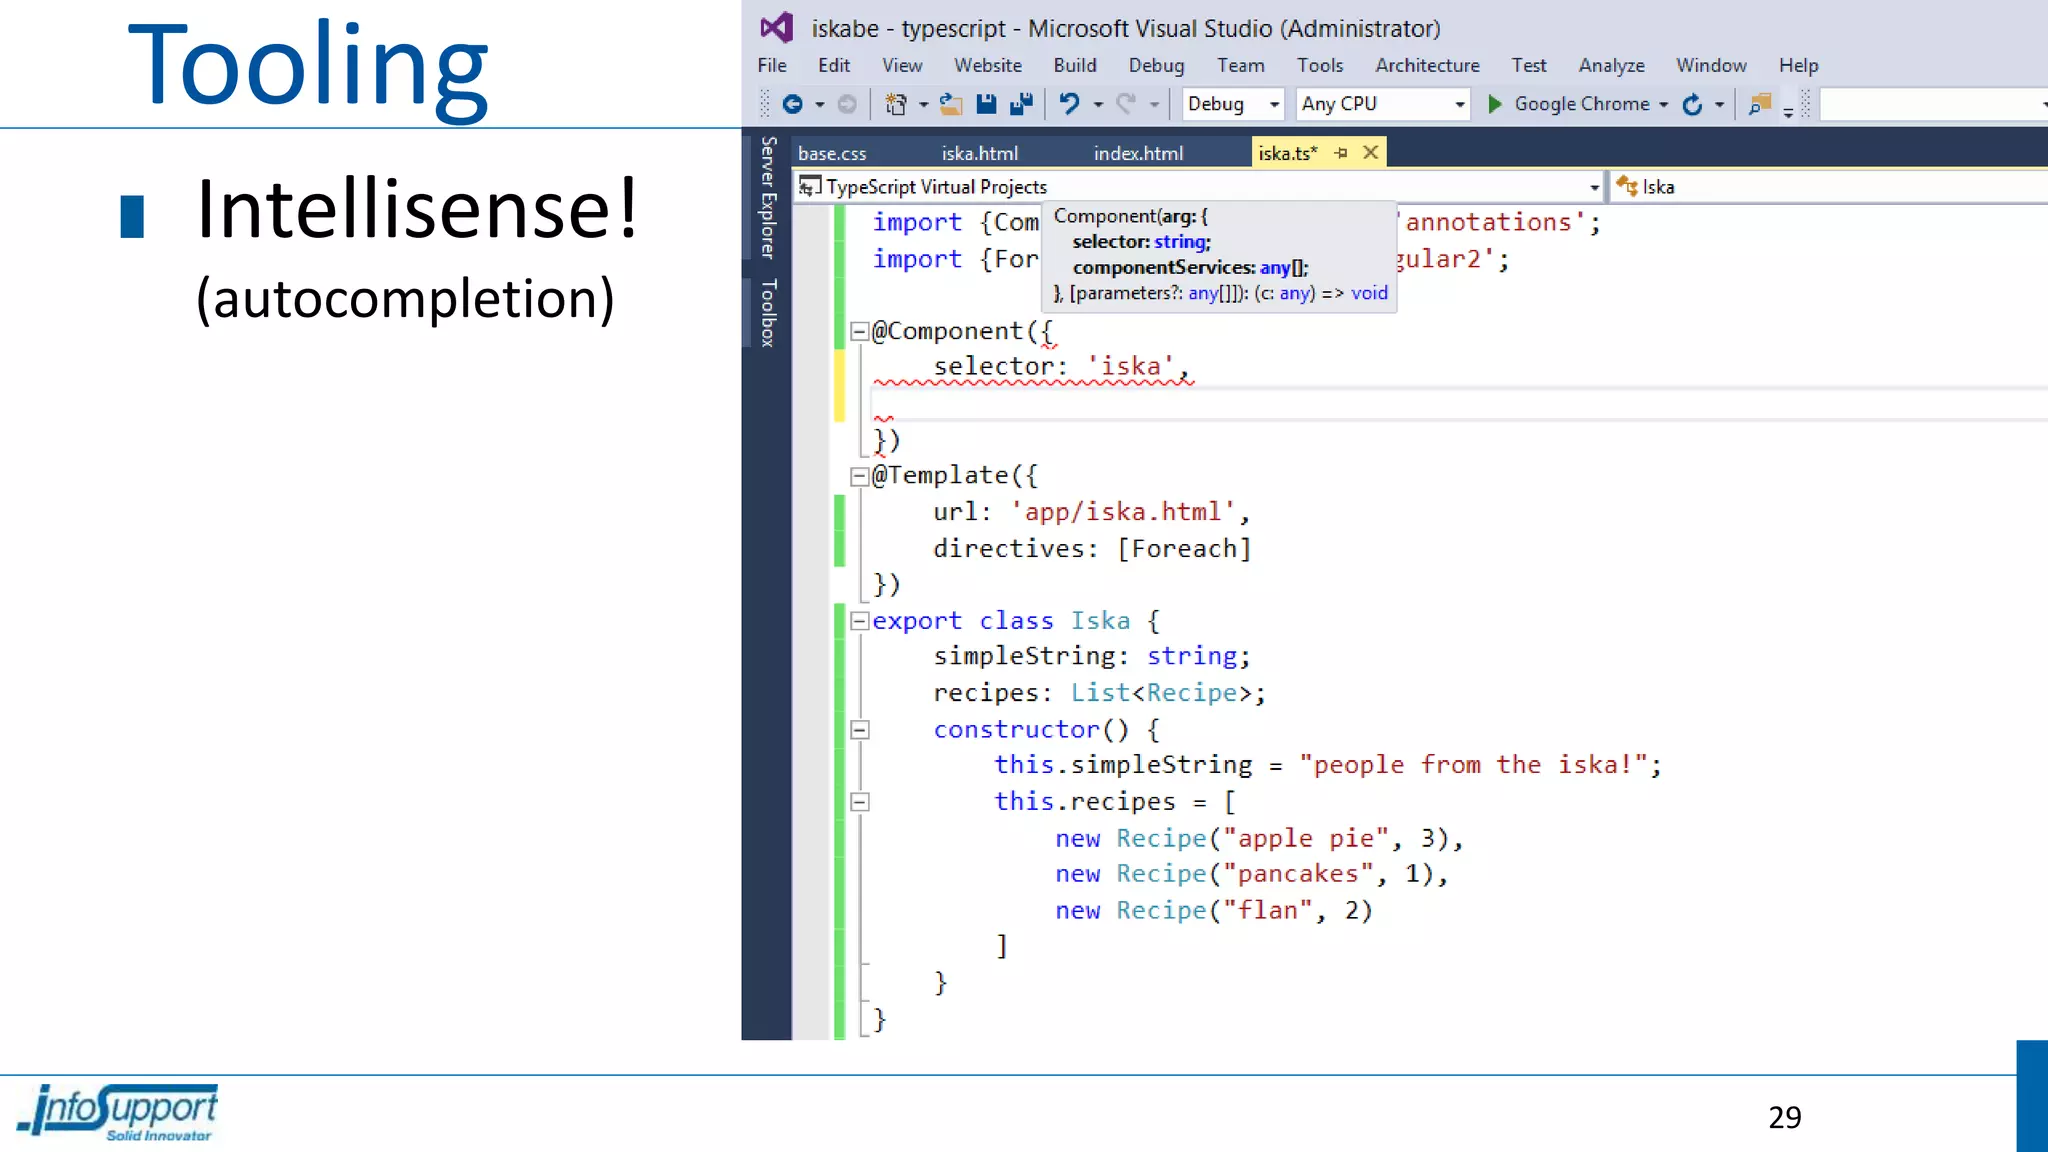Collapse the @Template block

pos(859,476)
